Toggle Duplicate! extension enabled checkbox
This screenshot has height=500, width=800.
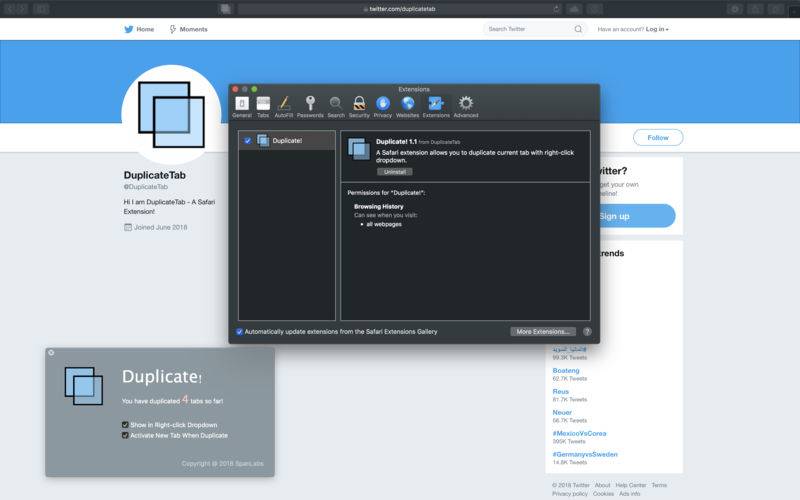(x=247, y=141)
